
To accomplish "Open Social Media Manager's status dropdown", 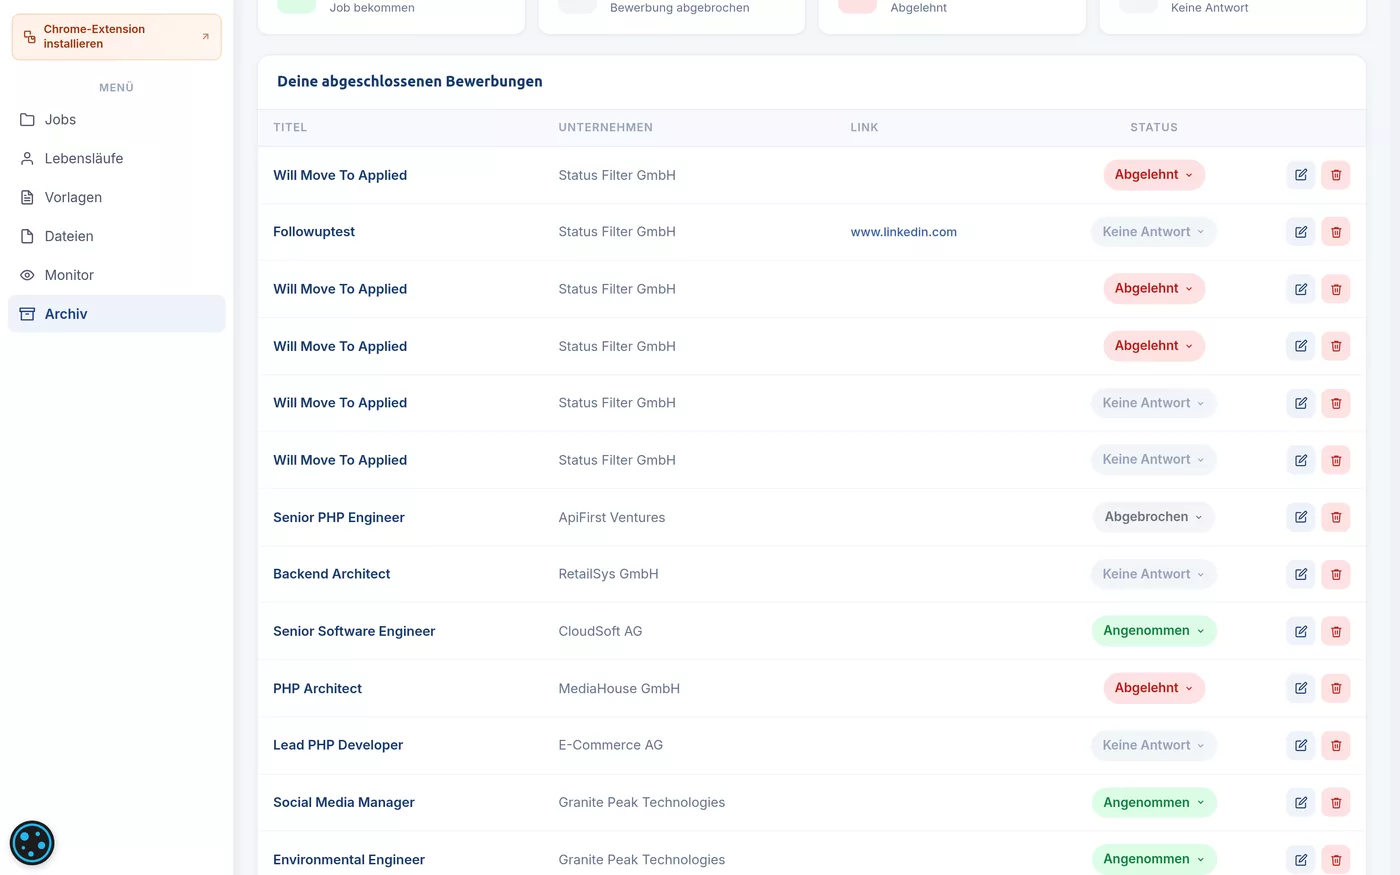I will (x=1154, y=802).
